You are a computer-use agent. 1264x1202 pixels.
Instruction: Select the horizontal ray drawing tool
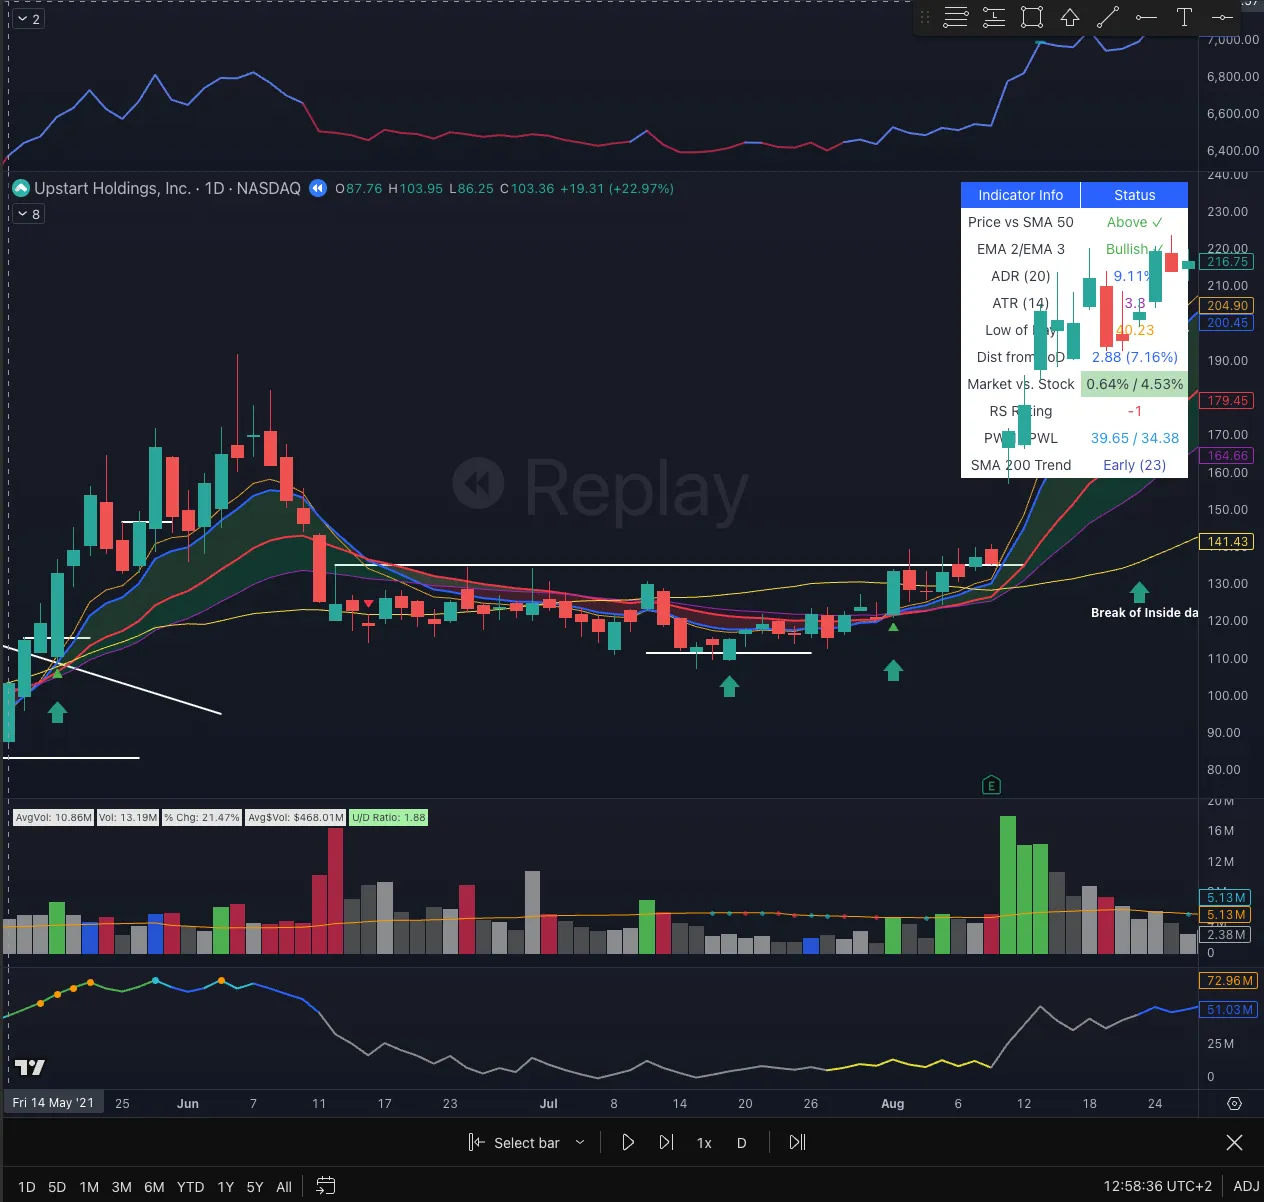[x=1146, y=17]
